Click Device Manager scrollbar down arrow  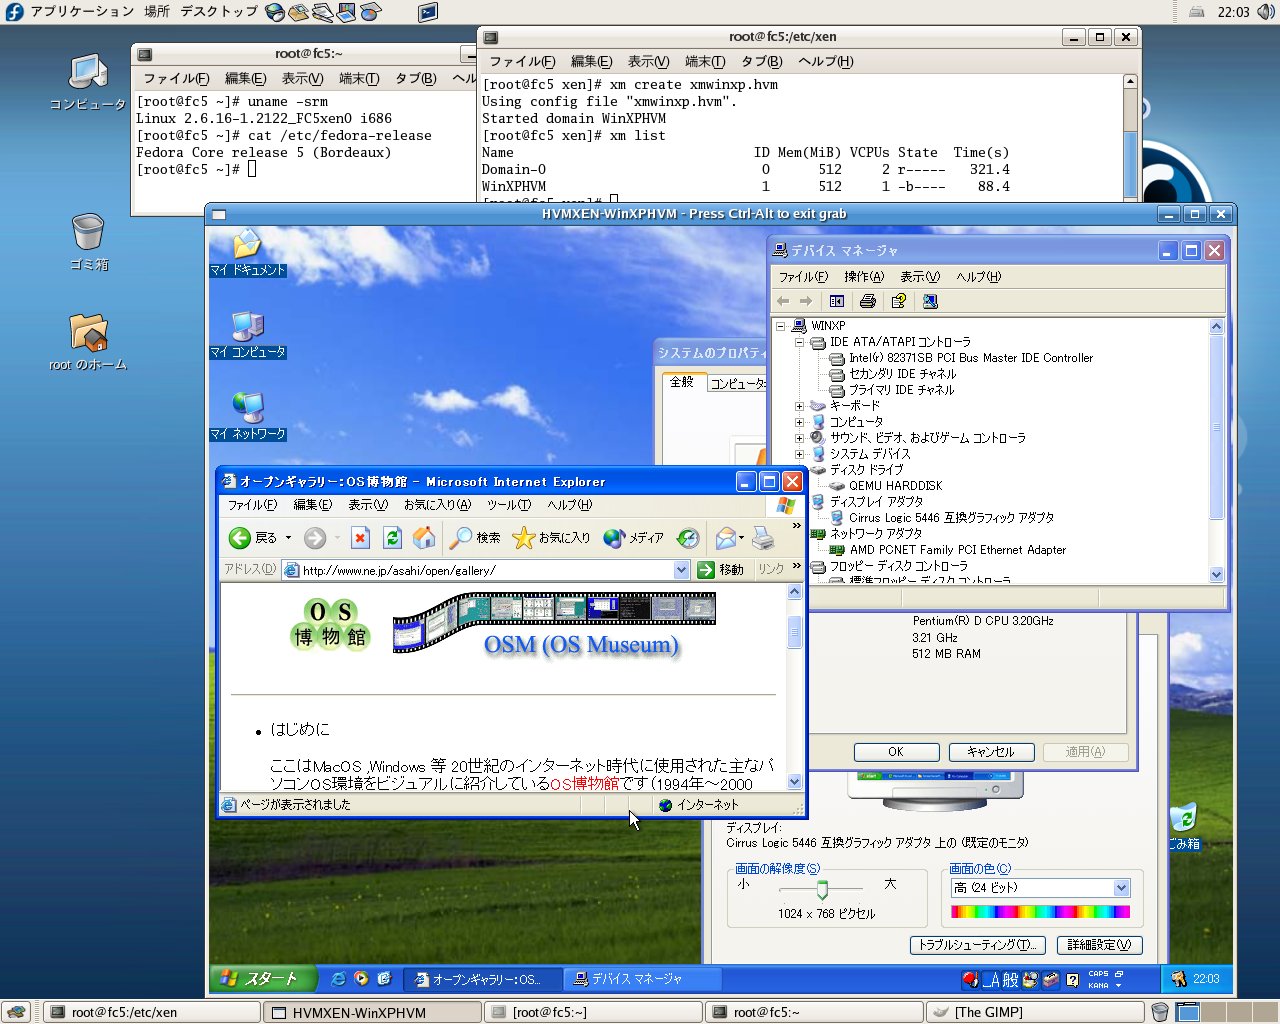1217,574
